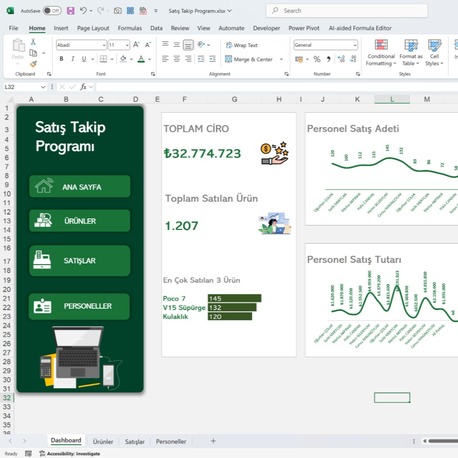Open the Power Pivot tab

point(304,28)
